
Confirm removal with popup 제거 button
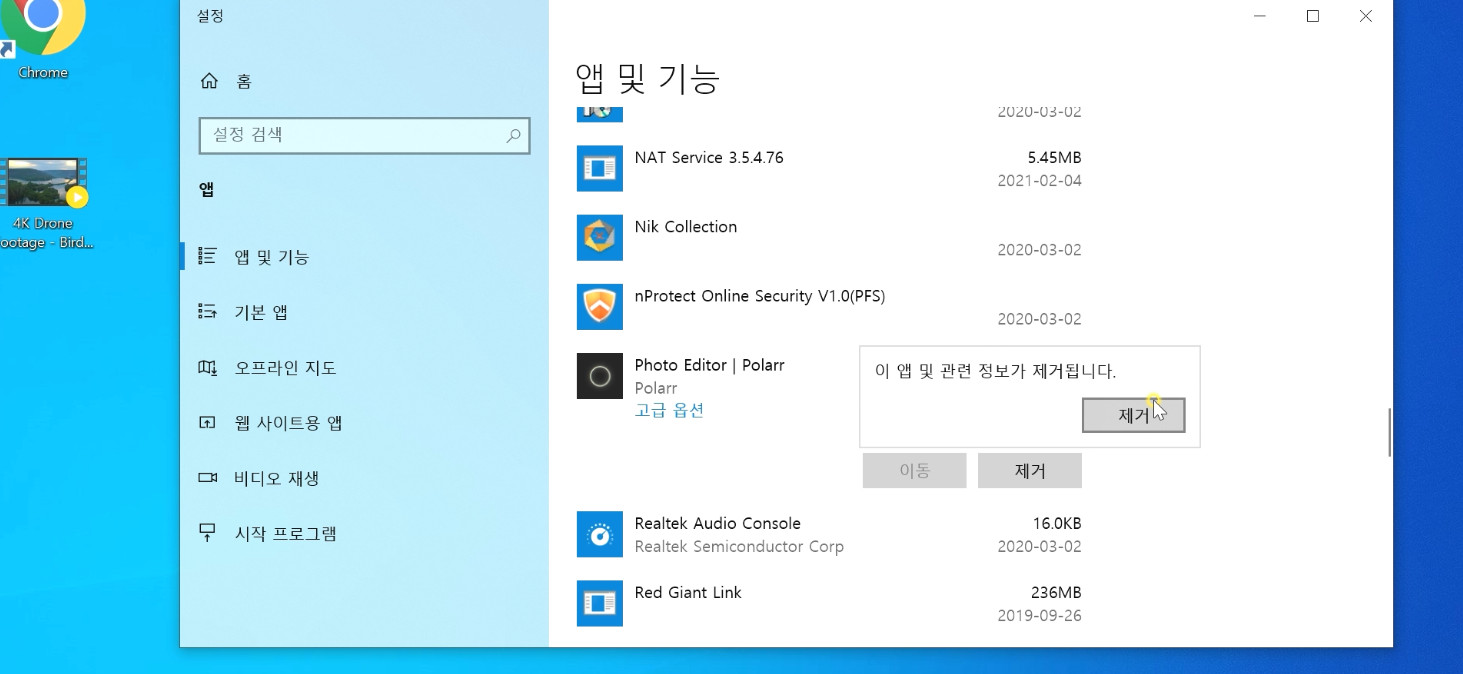click(x=1133, y=415)
